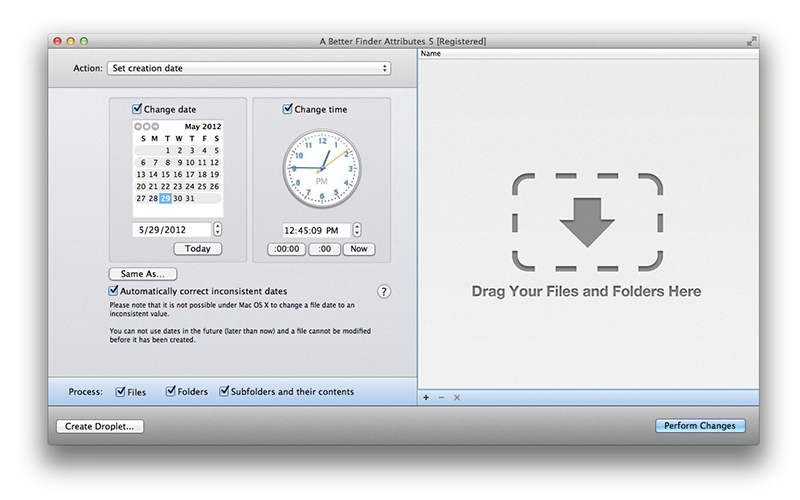Go to previous month in calendar
This screenshot has width=800, height=500.
point(138,127)
